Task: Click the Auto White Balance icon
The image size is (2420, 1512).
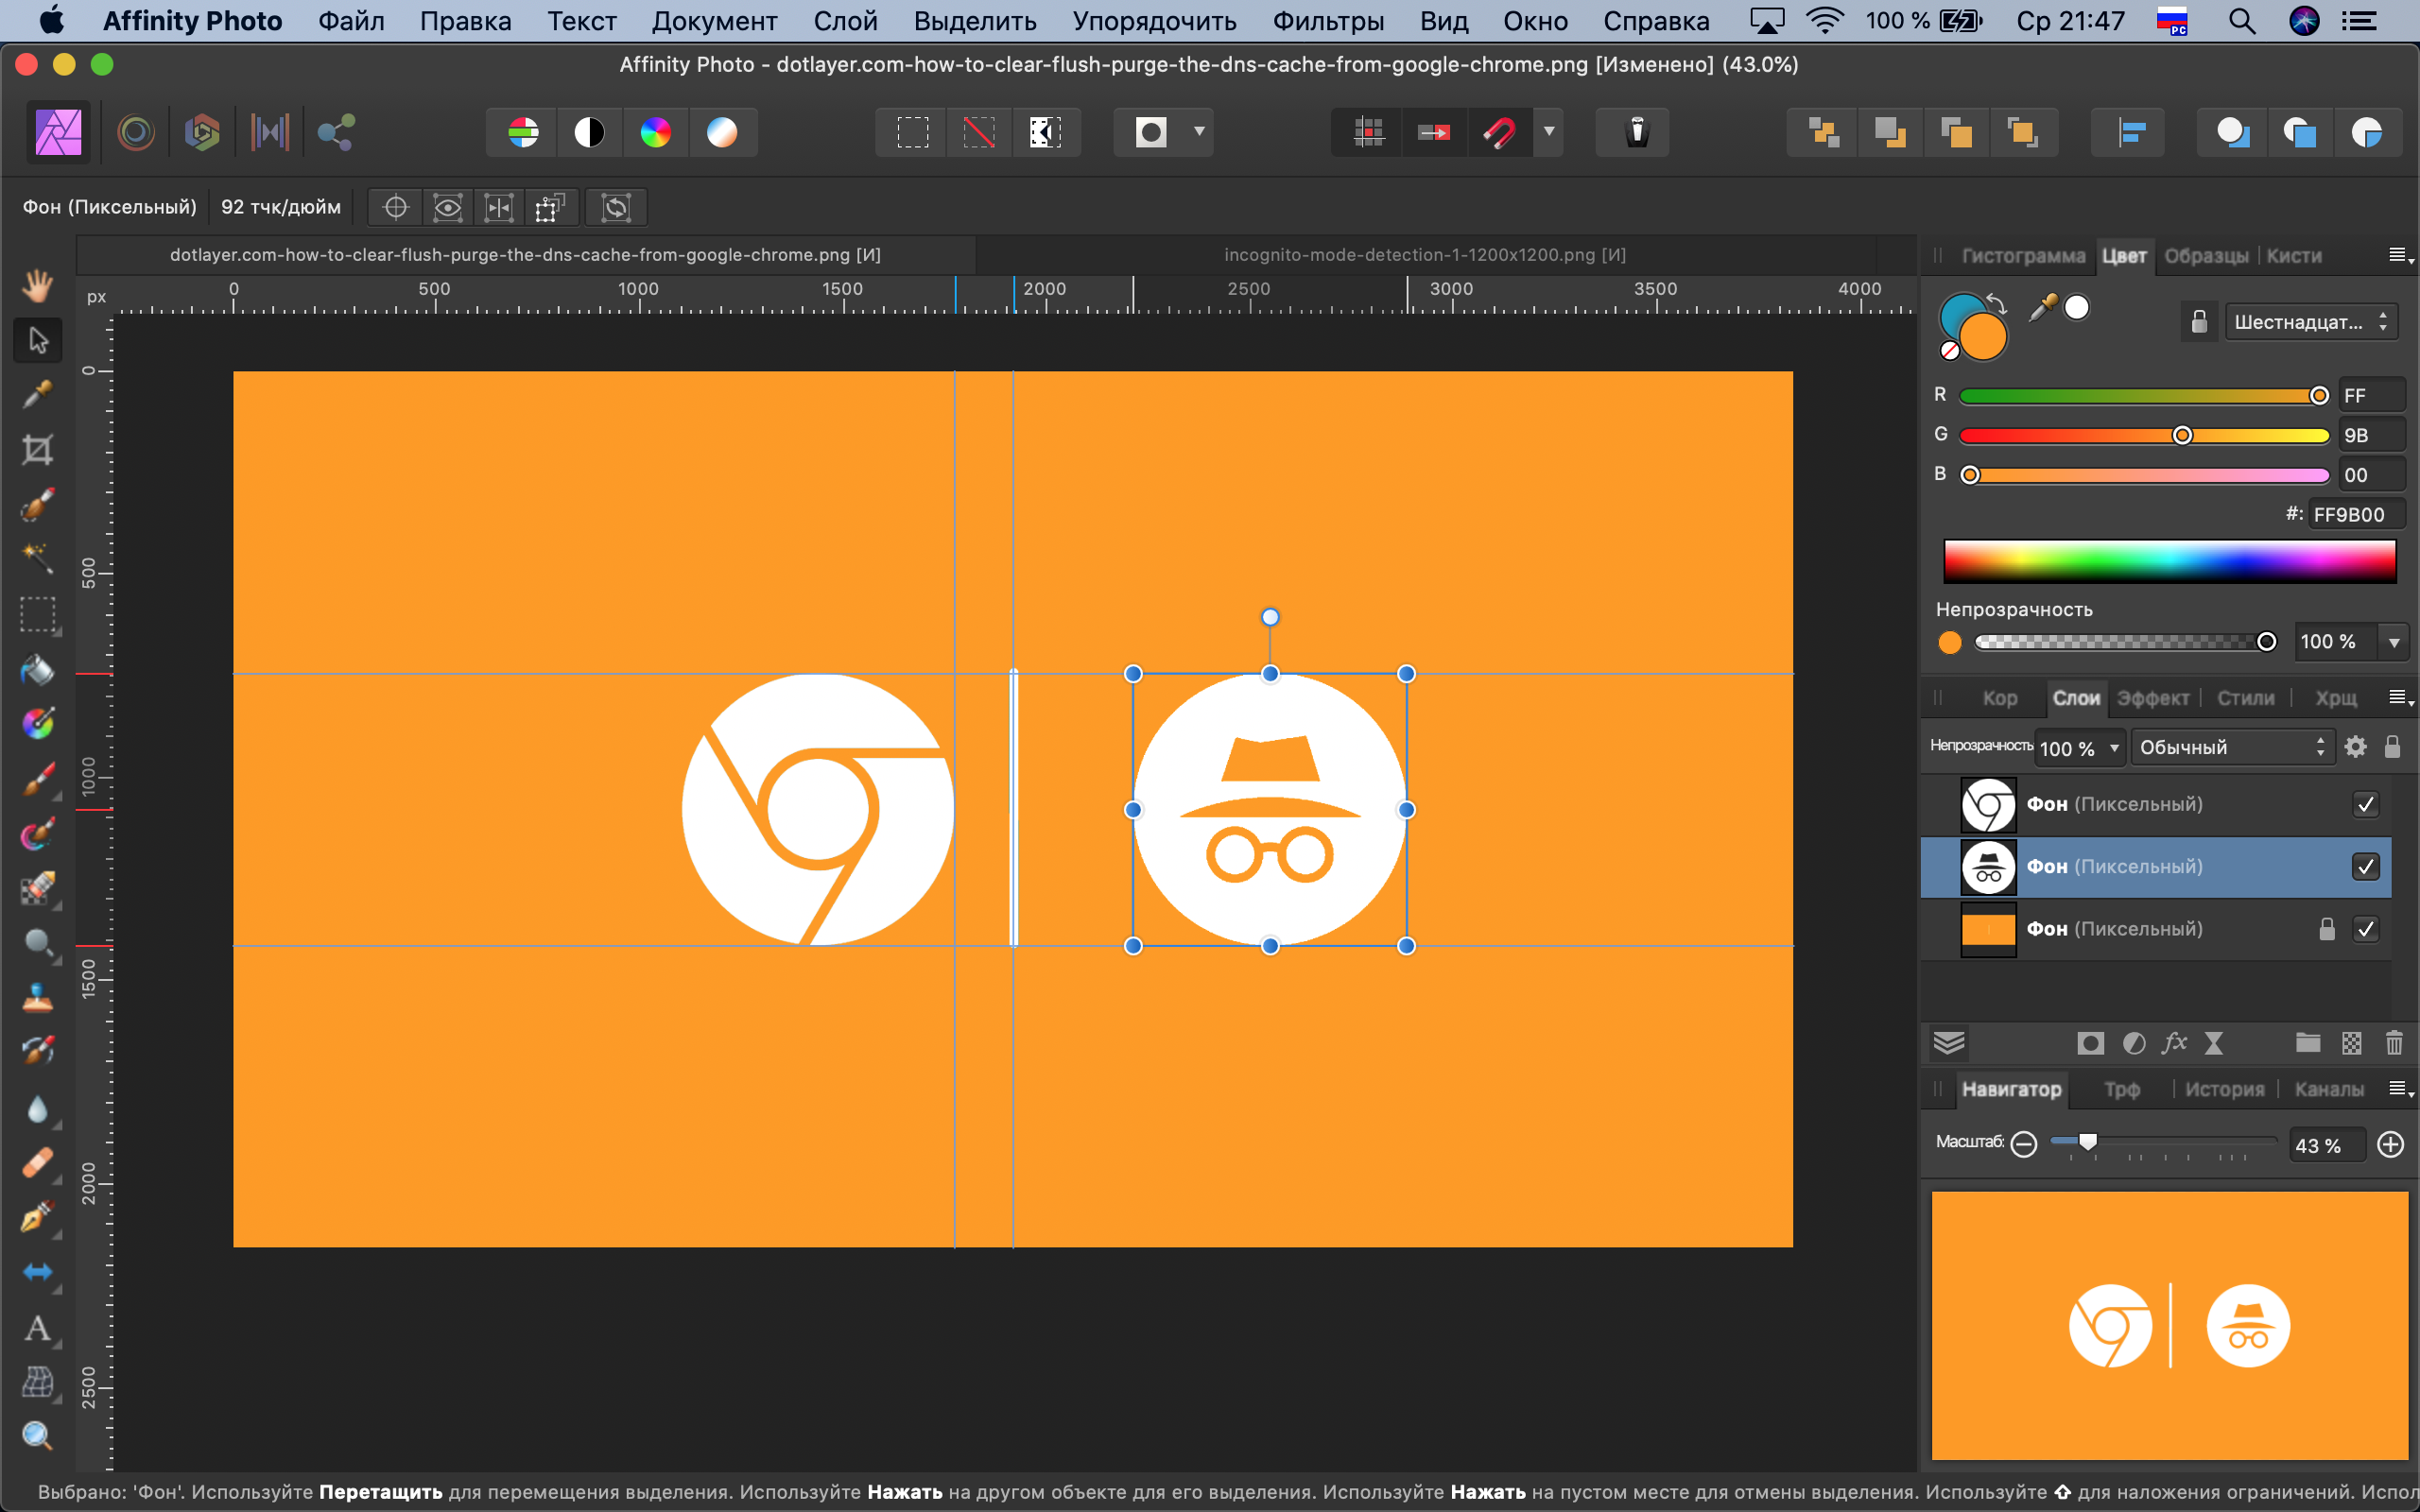Action: (722, 132)
